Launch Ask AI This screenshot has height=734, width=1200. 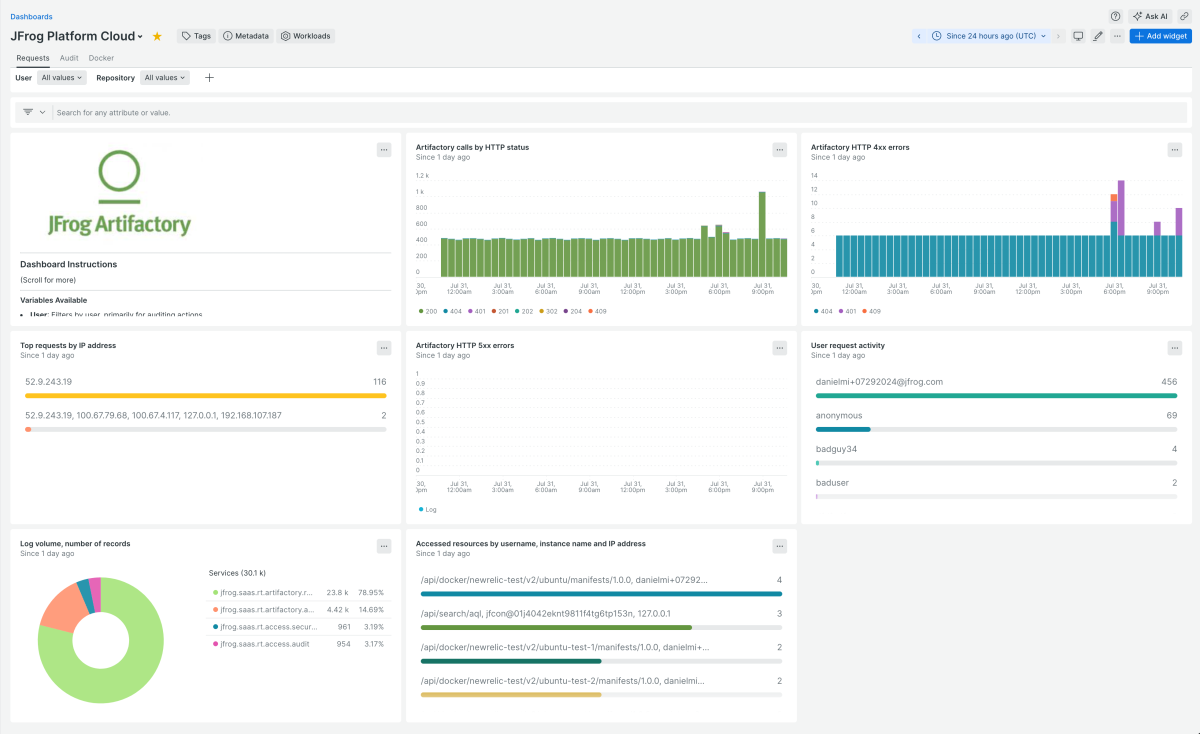pyautogui.click(x=1150, y=16)
